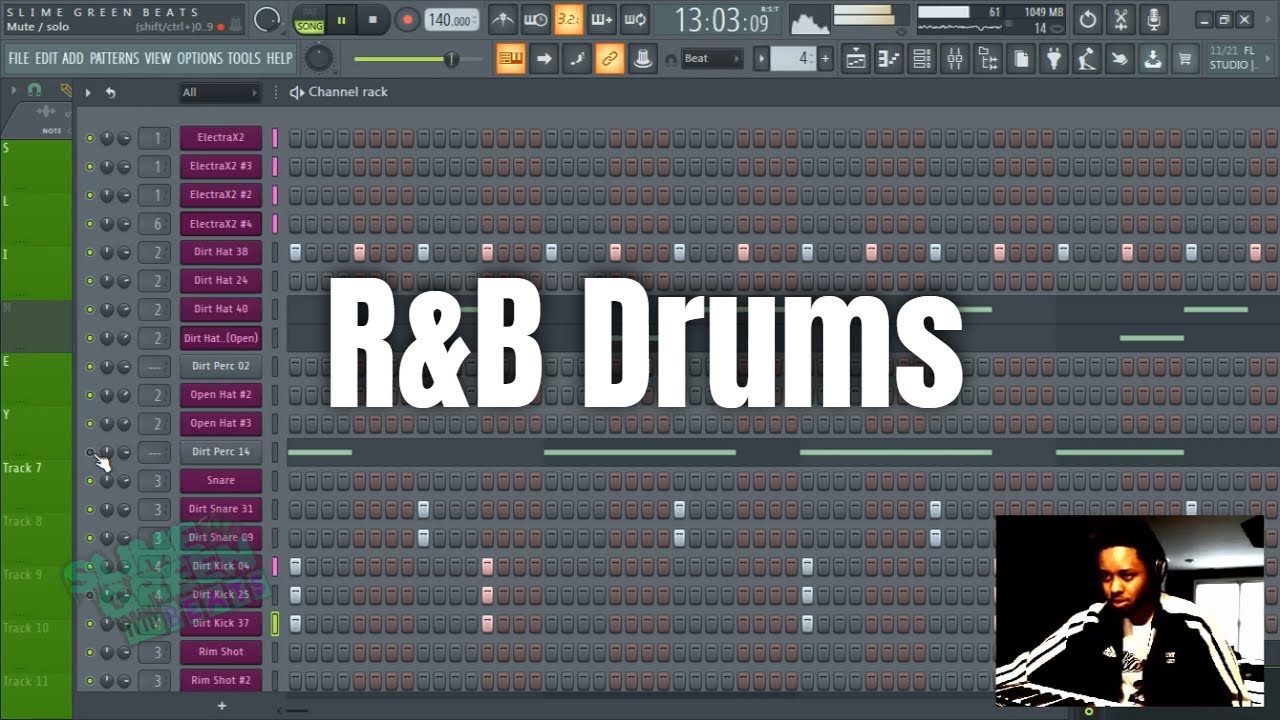Screen dimensions: 1280x720
Task: Click the typing keyboard to piano icon
Action: (510, 59)
